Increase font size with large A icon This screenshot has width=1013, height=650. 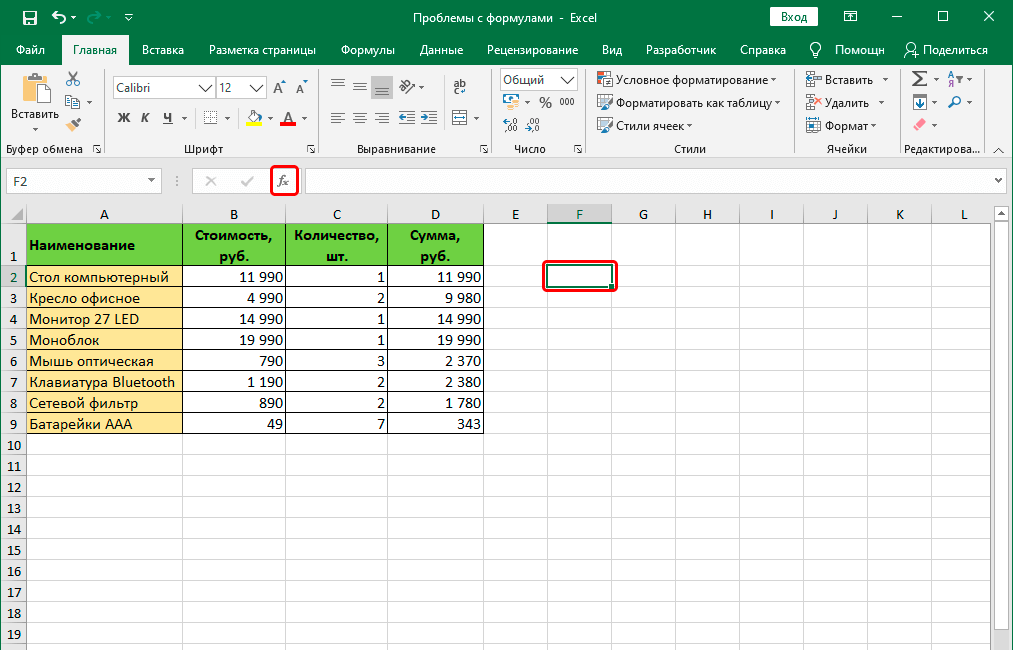(x=279, y=87)
